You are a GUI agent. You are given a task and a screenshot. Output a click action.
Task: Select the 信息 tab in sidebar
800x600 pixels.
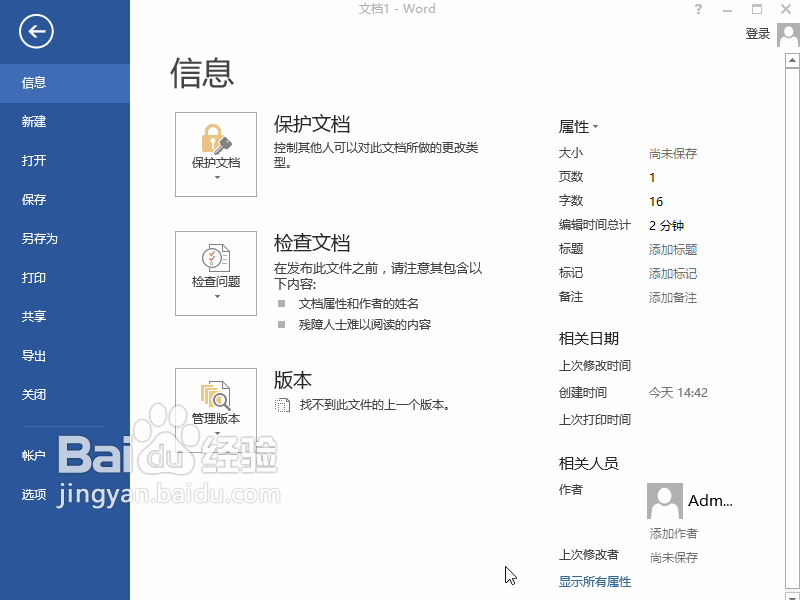pos(65,83)
